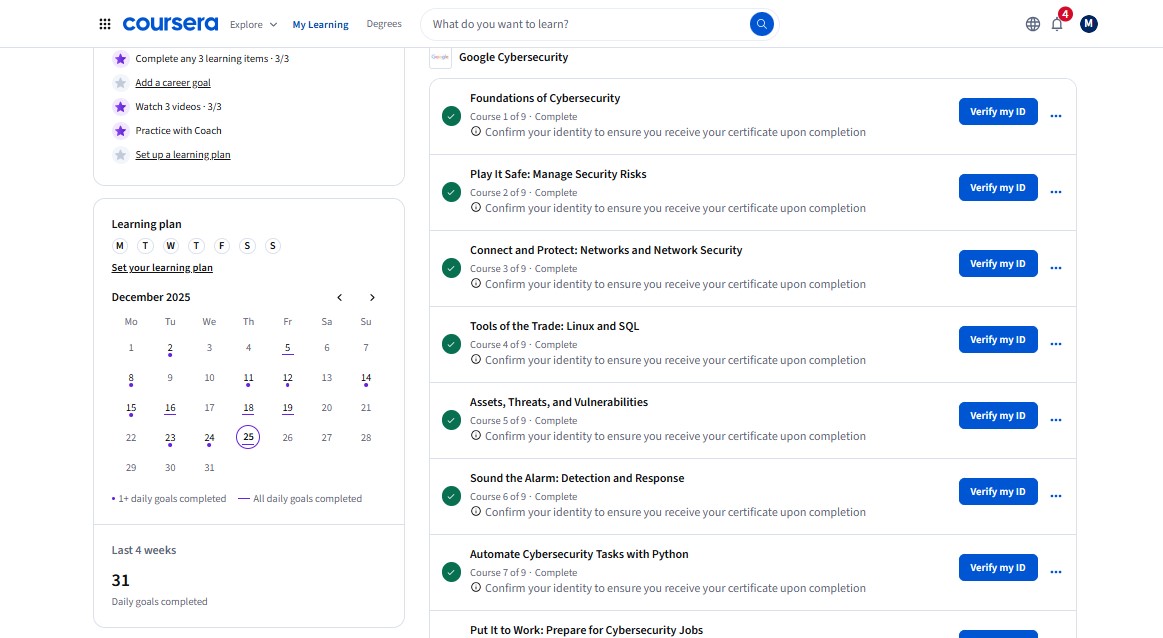Click the Google Cybersecurity logo thumbnail
The width and height of the screenshot is (1163, 638).
pyautogui.click(x=441, y=57)
